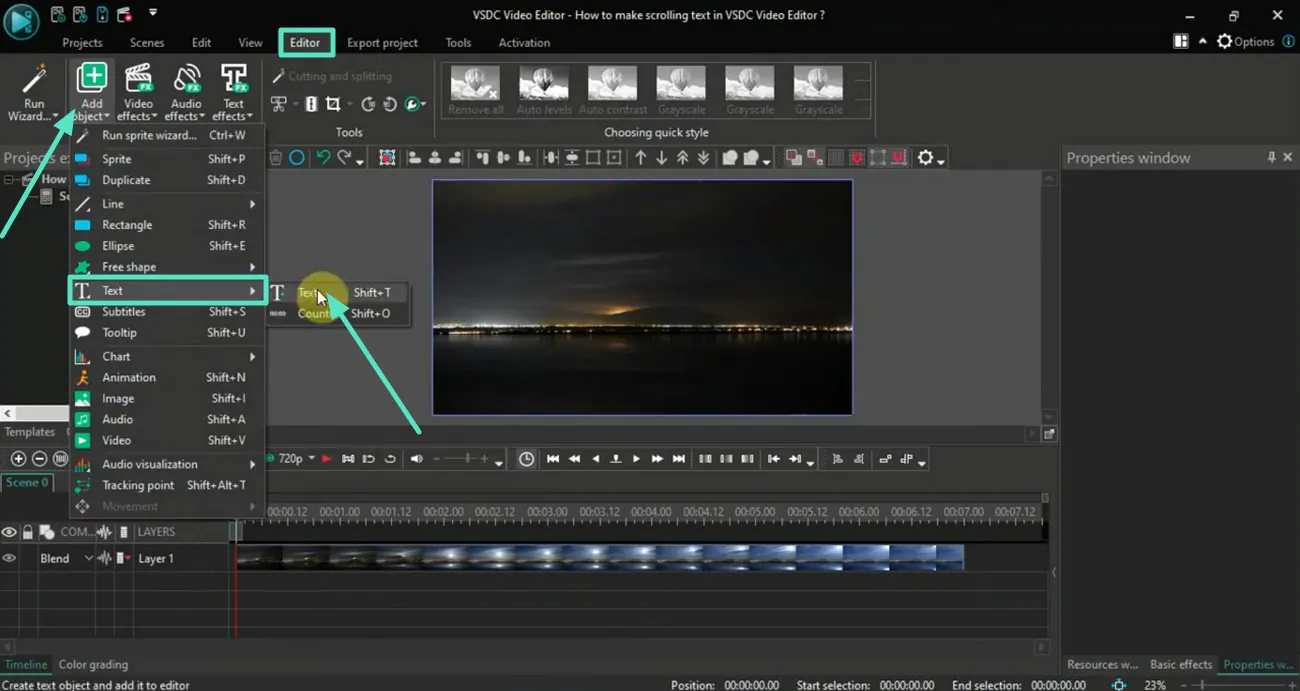Open the Export project tab

(x=382, y=43)
